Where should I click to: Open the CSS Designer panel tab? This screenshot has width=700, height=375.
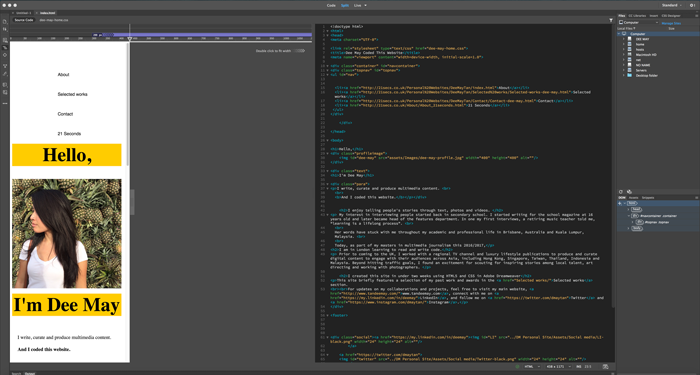tap(671, 16)
